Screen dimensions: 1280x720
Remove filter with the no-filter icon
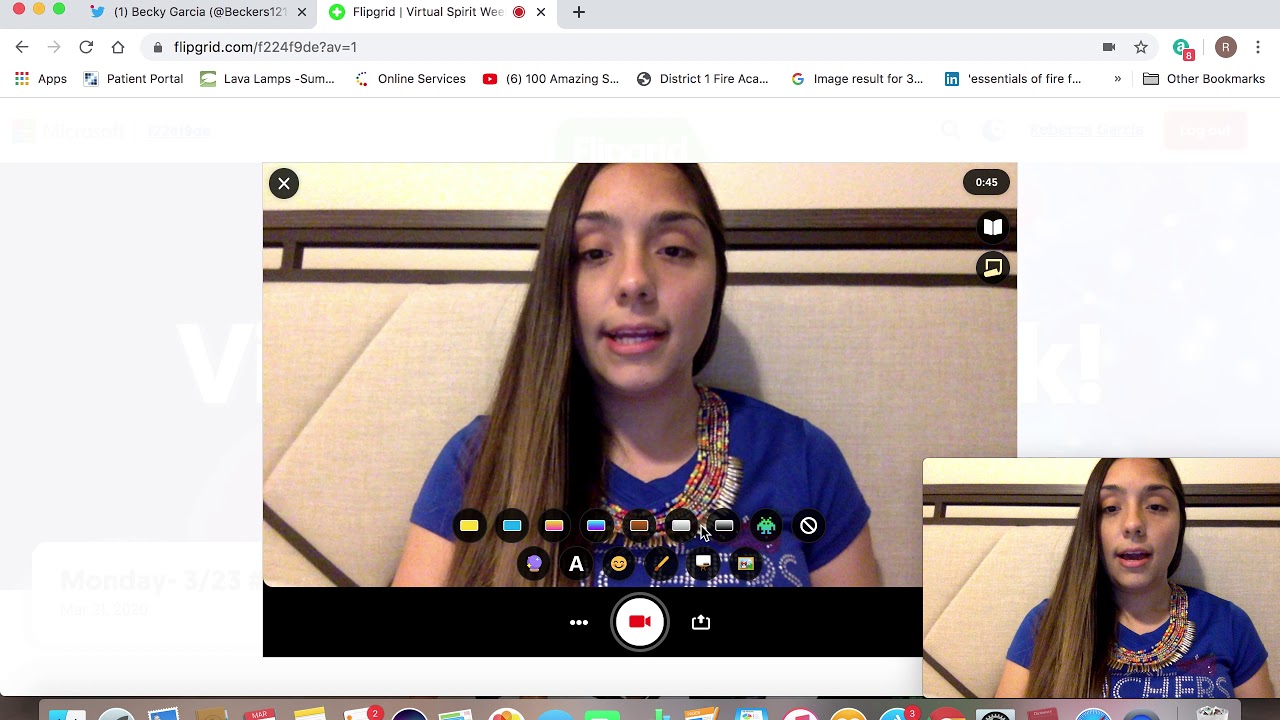click(x=809, y=526)
